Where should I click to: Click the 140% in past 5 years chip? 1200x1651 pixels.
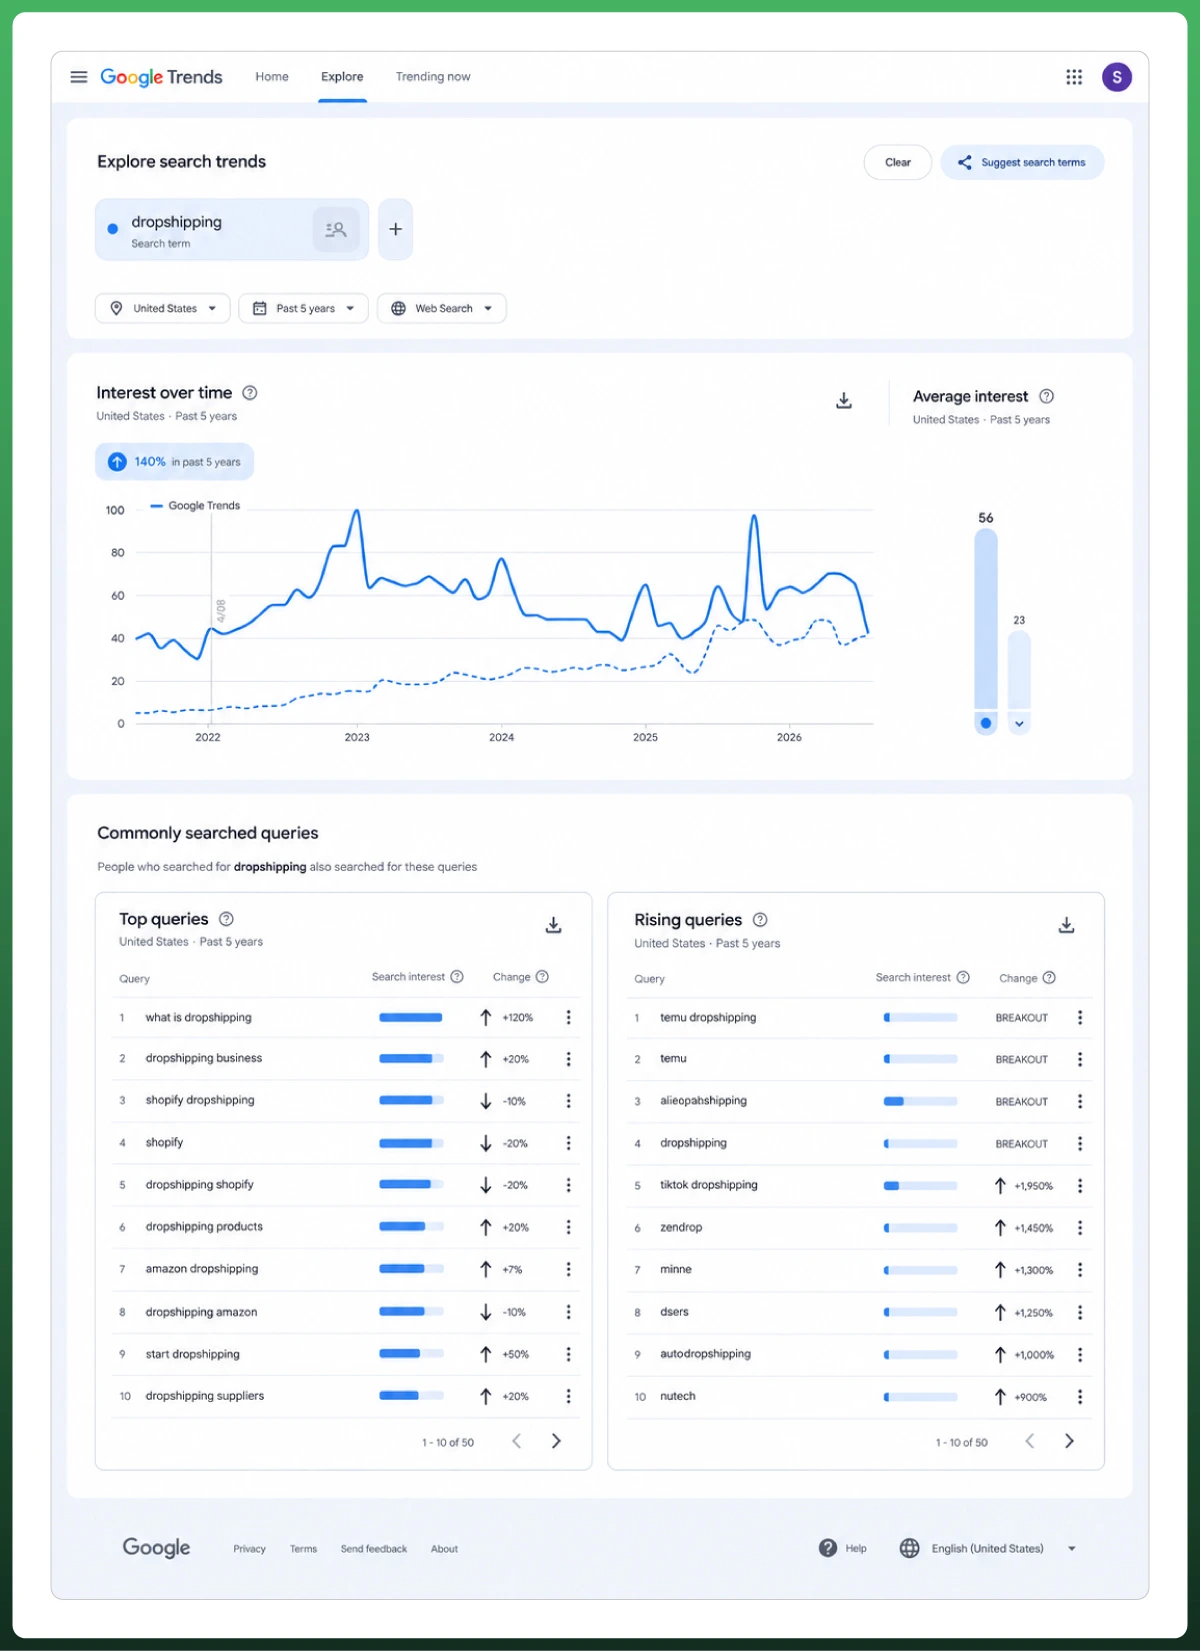175,462
